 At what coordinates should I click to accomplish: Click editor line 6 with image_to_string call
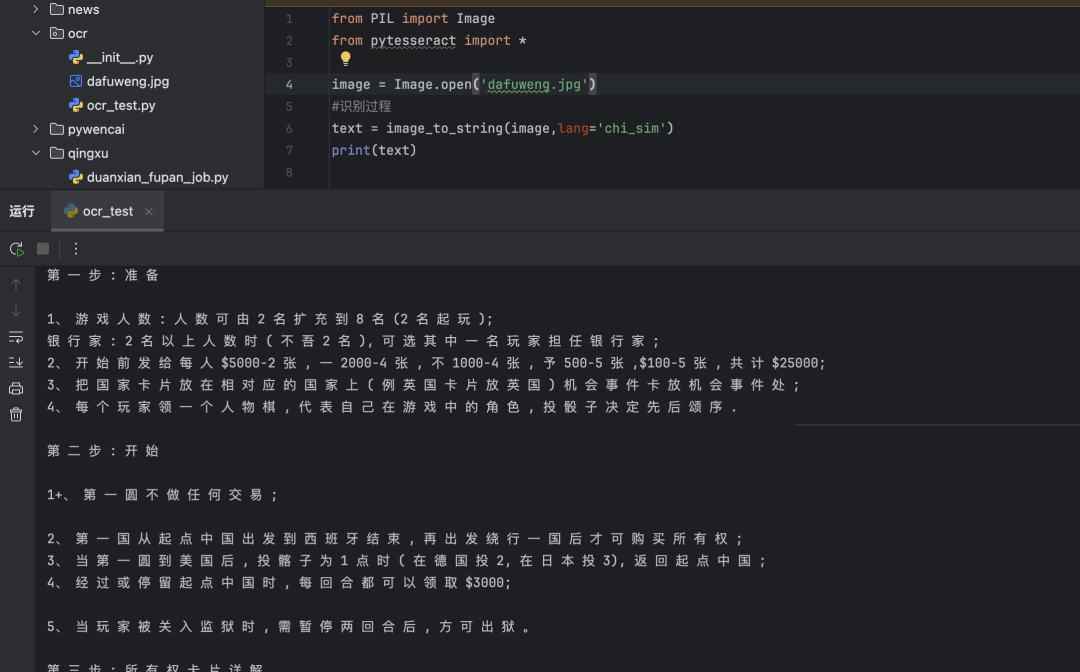pos(502,128)
